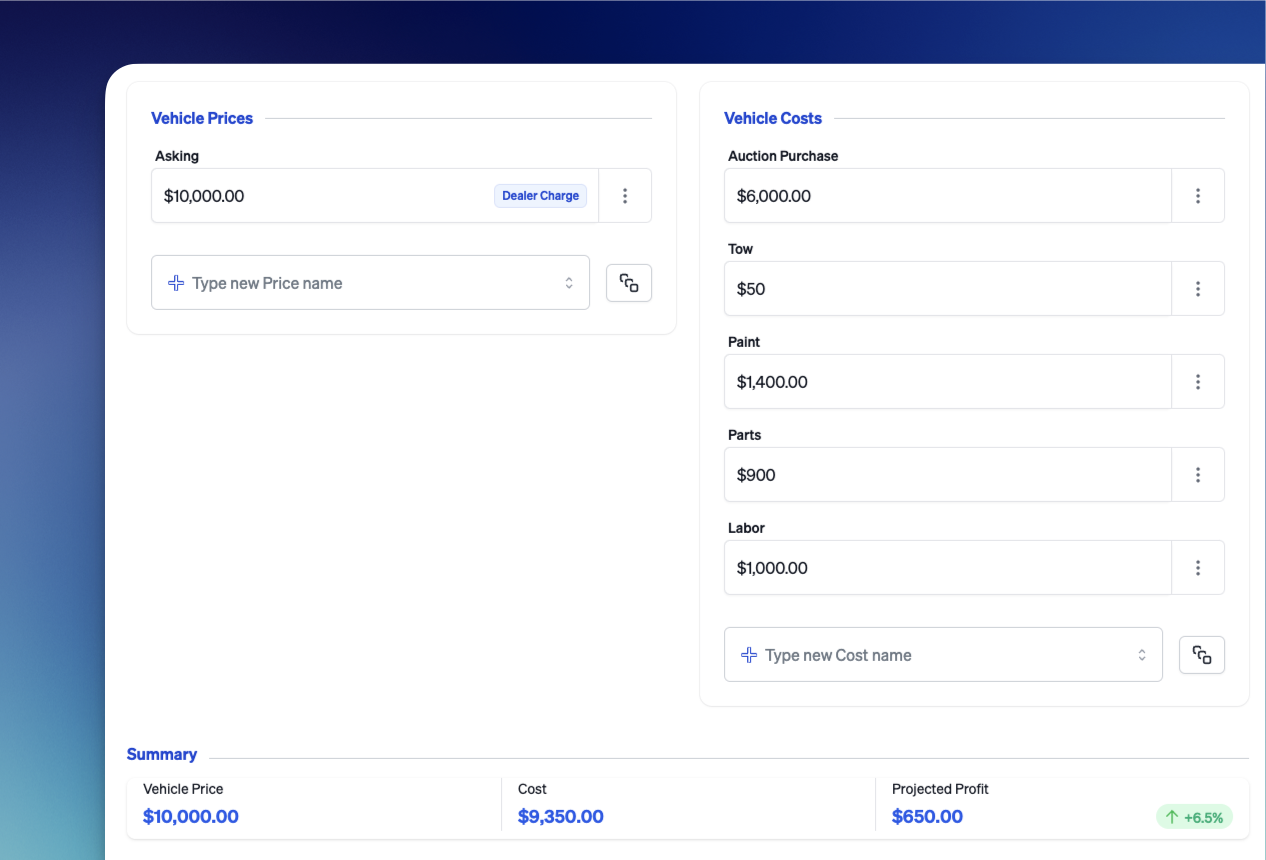Click the Summary heading
This screenshot has width=1266, height=860.
pos(162,754)
